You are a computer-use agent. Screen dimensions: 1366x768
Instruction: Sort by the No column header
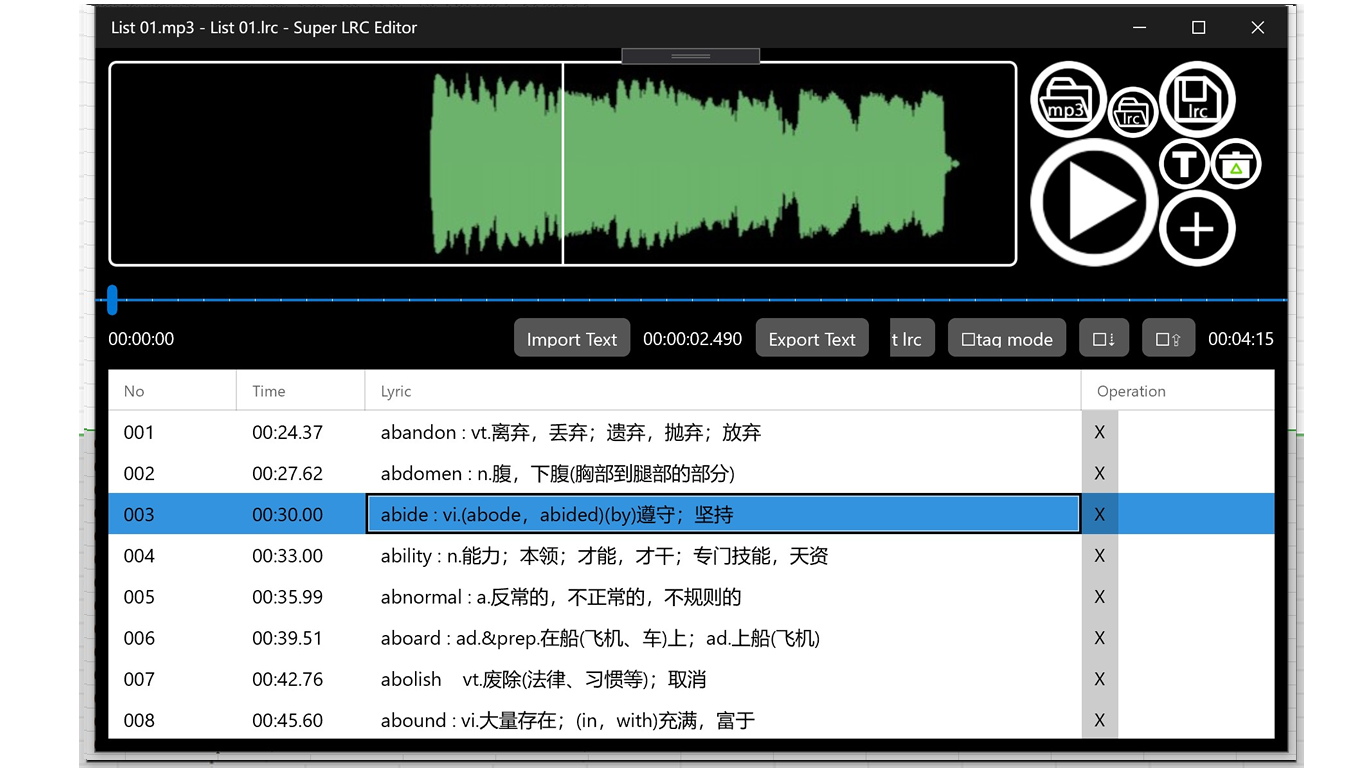tap(134, 391)
